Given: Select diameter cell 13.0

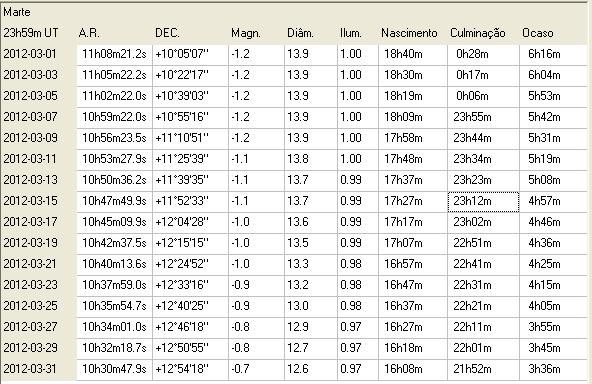Looking at the screenshot, I should (311, 307).
